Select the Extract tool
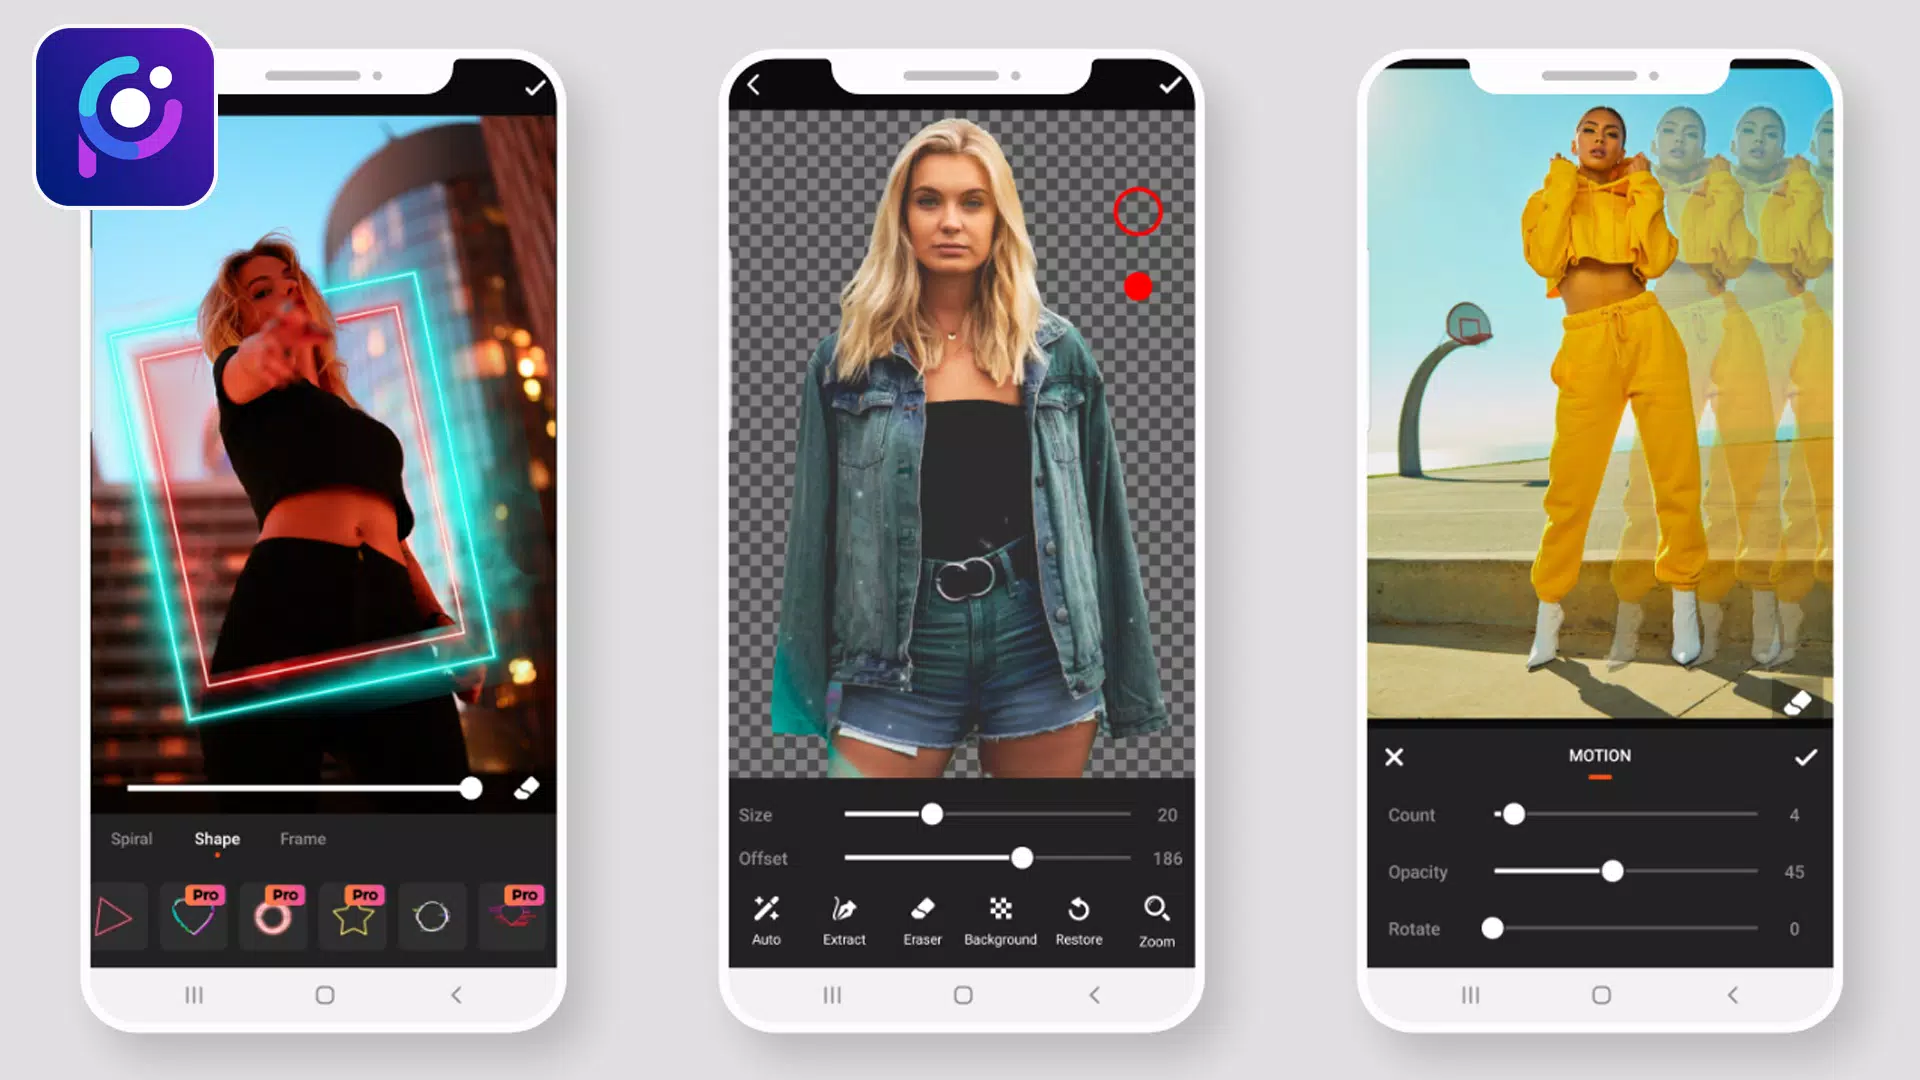 [844, 919]
